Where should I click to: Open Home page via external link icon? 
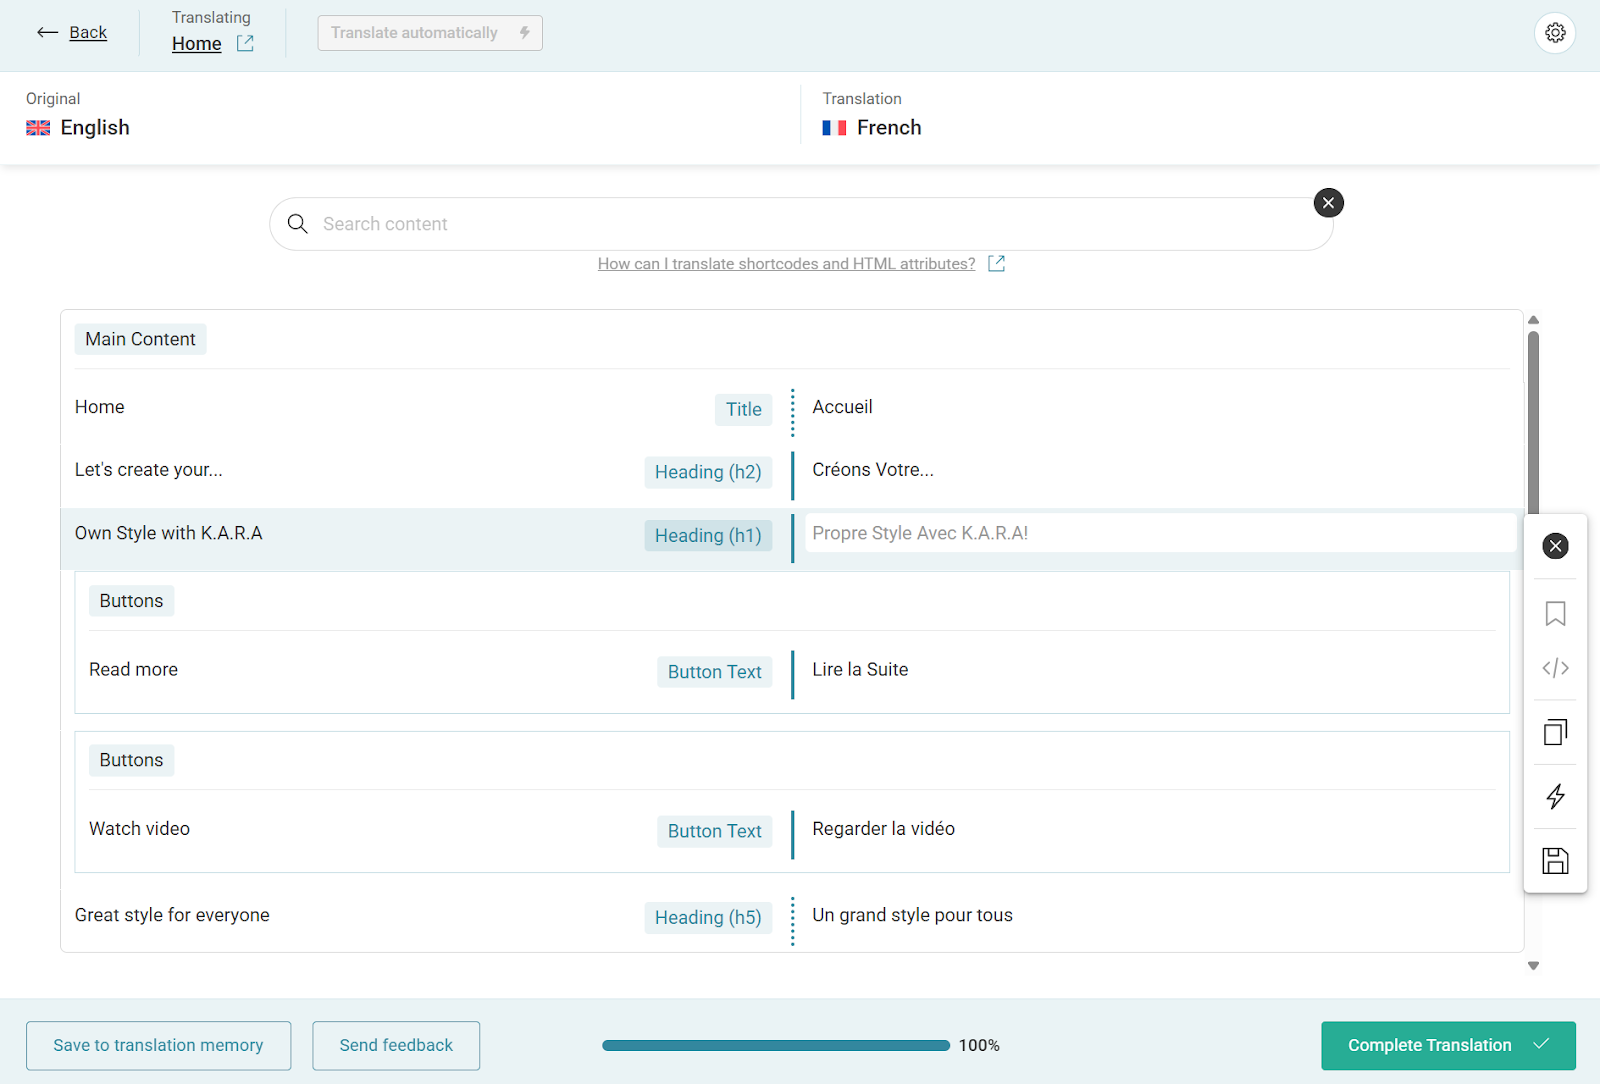coord(245,43)
